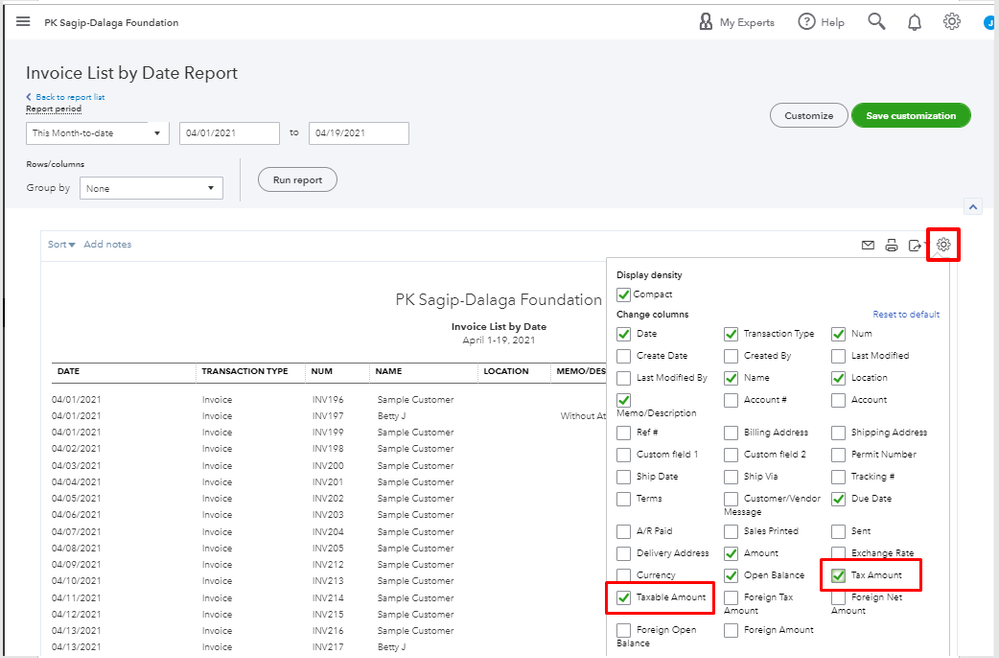This screenshot has width=999, height=658.
Task: Click the search magnifier icon
Action: click(877, 22)
